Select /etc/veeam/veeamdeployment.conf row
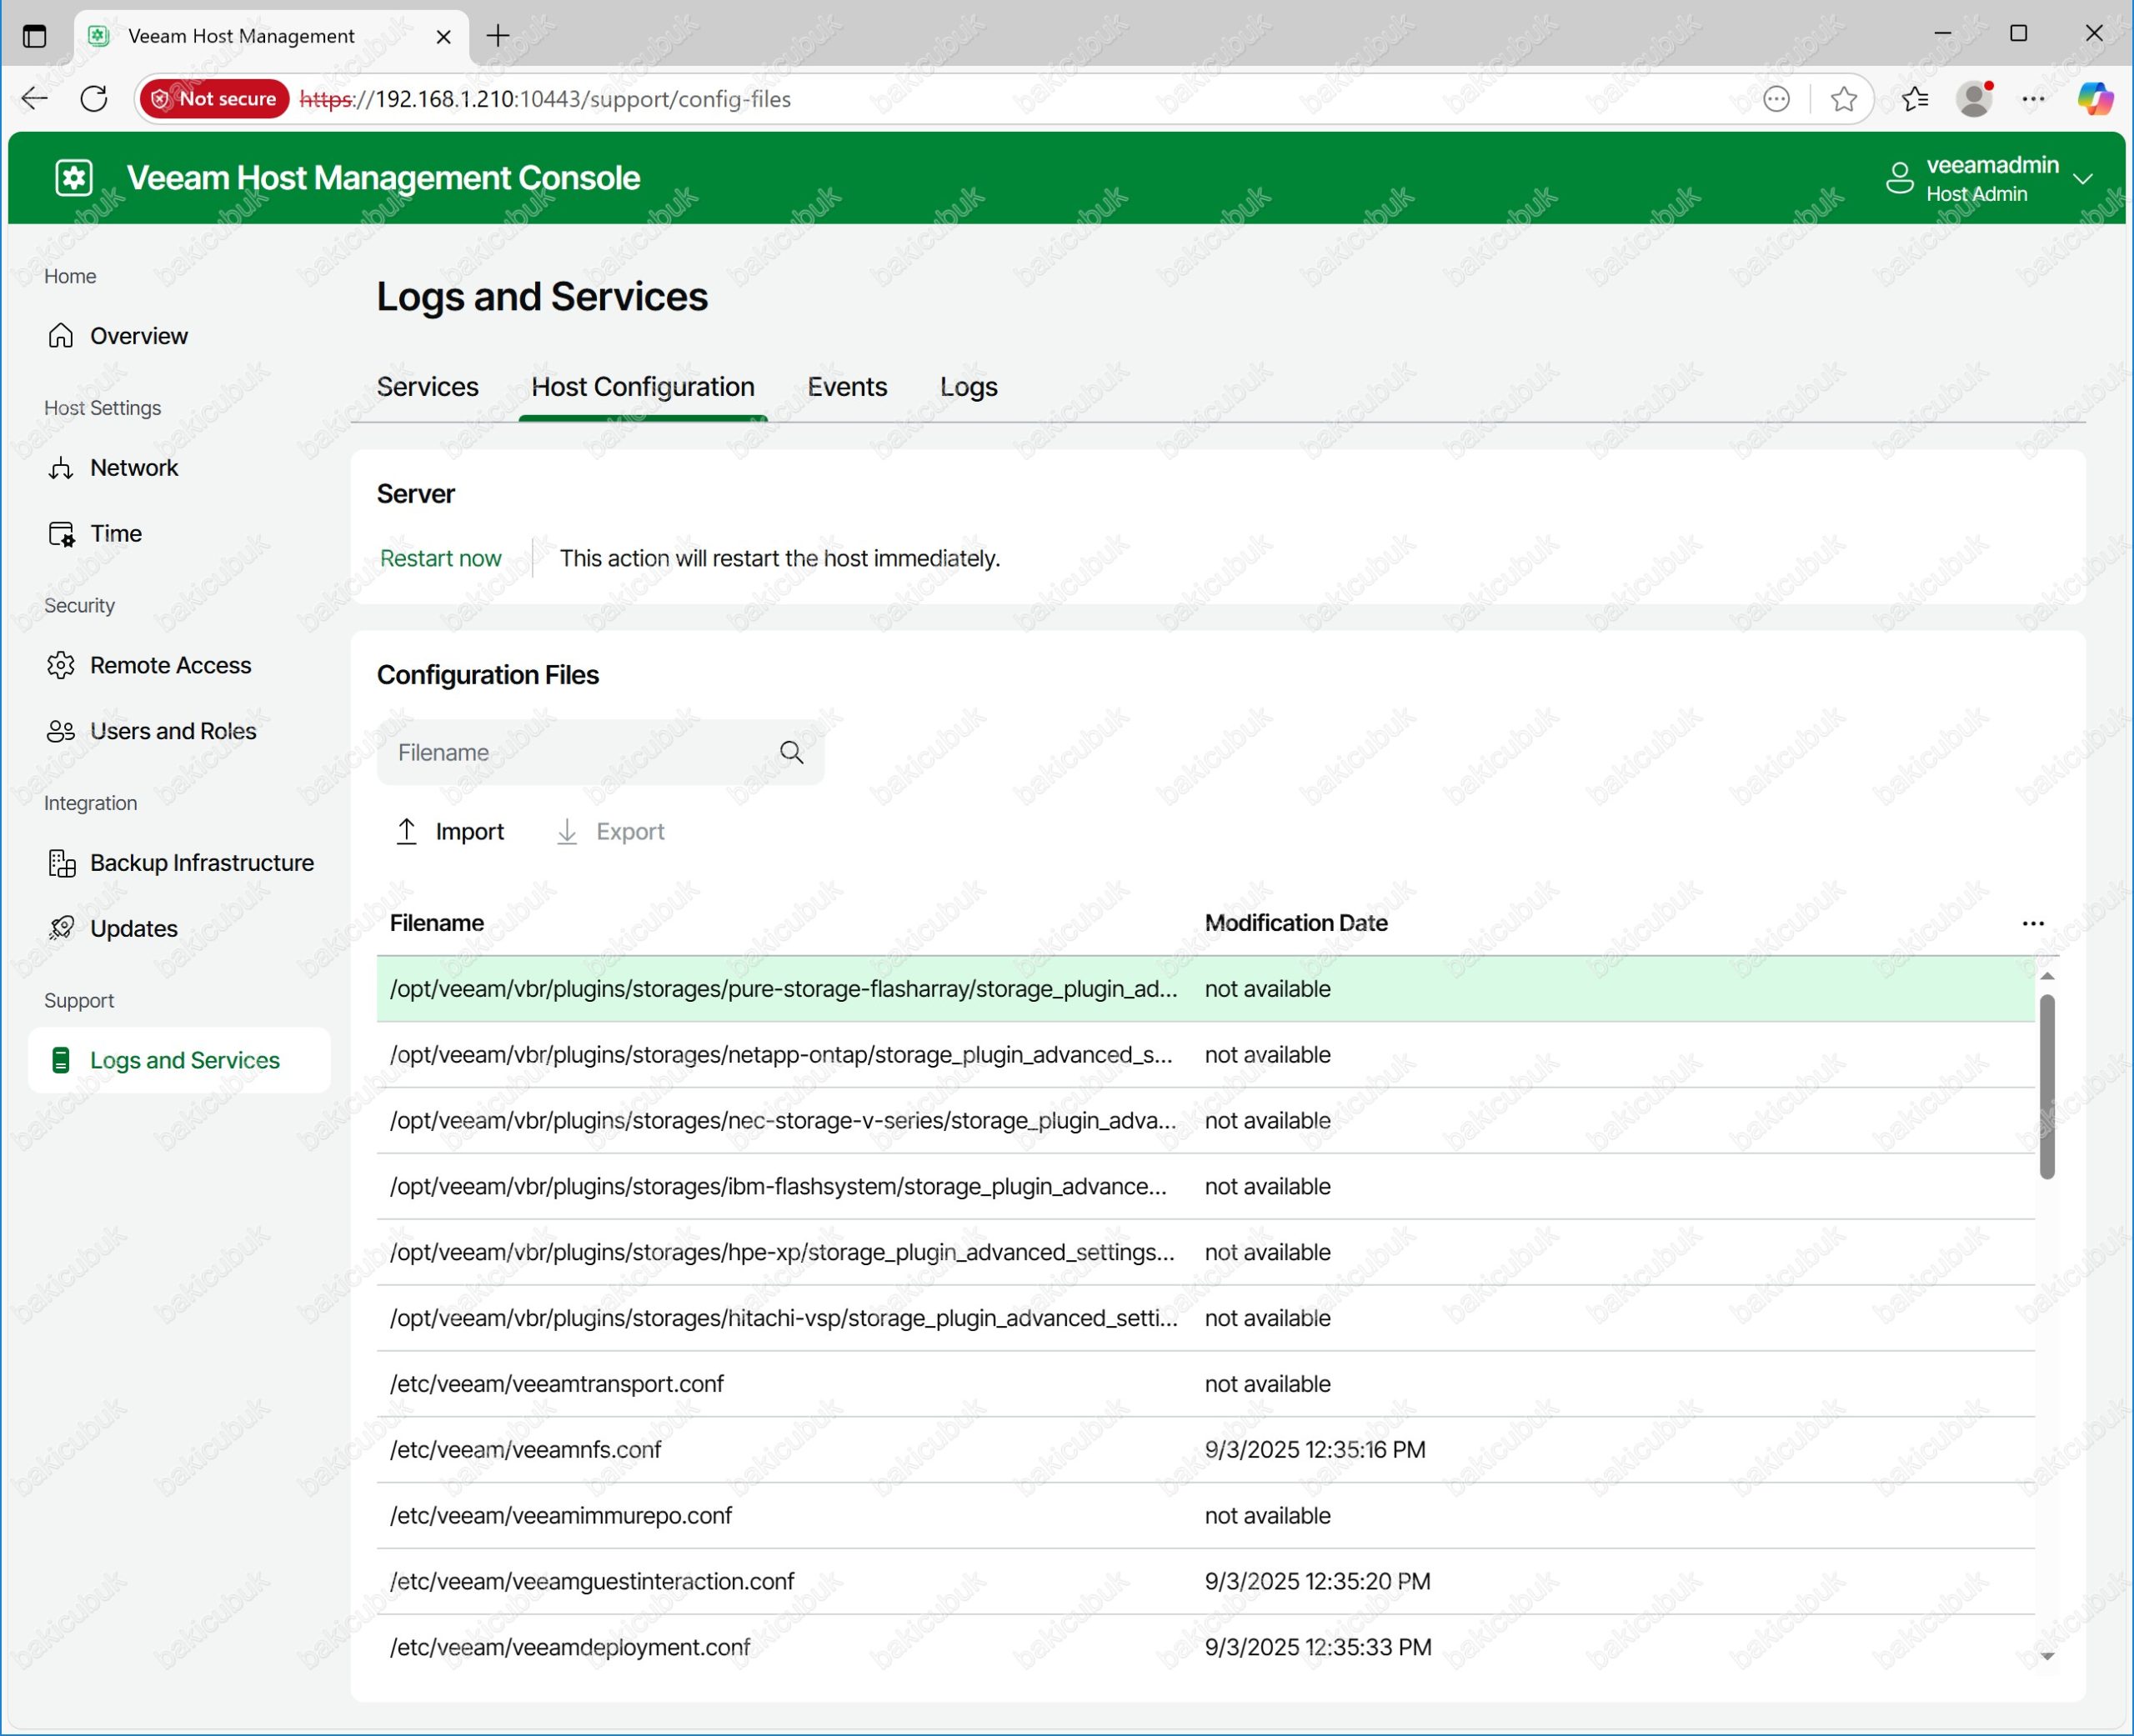 [x=1205, y=1648]
